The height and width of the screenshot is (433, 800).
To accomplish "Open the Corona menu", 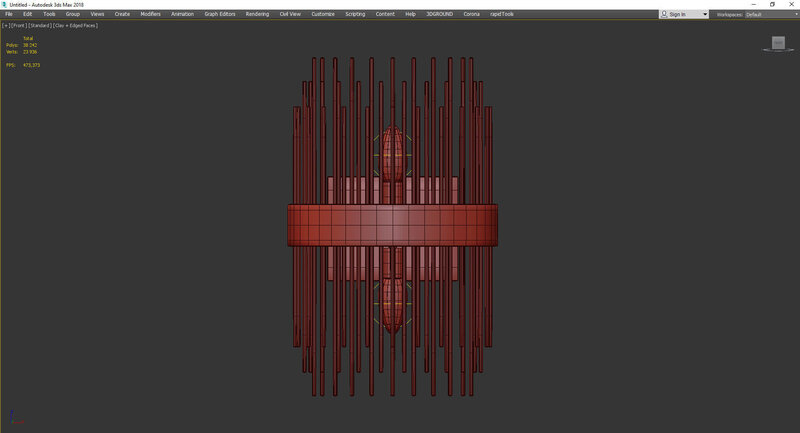I will coord(471,14).
